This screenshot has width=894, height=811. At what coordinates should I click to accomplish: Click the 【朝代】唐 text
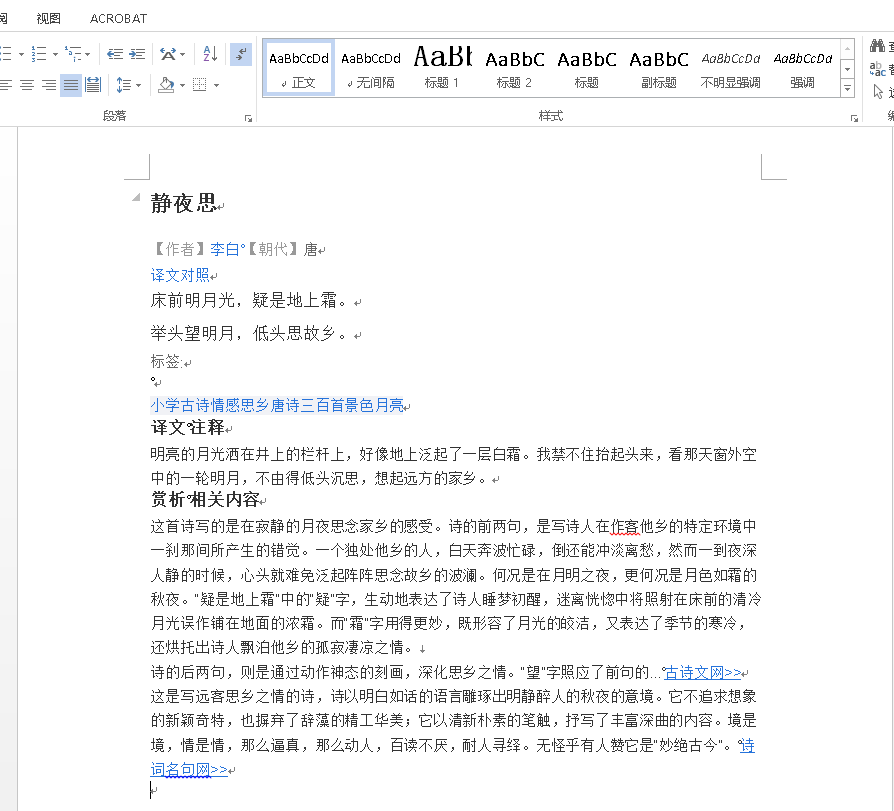point(282,249)
